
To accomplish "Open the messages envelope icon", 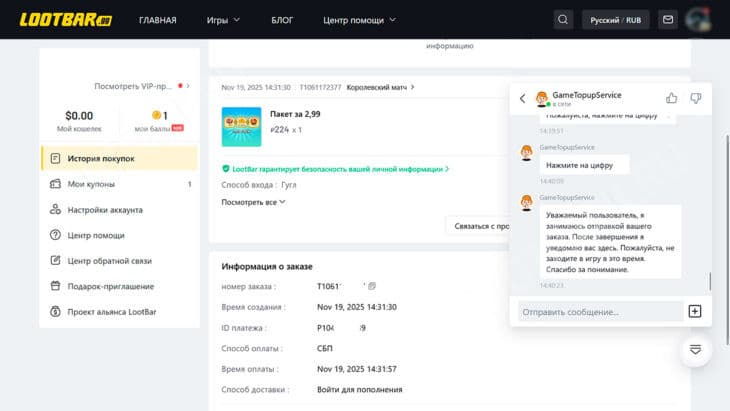I will (x=668, y=19).
